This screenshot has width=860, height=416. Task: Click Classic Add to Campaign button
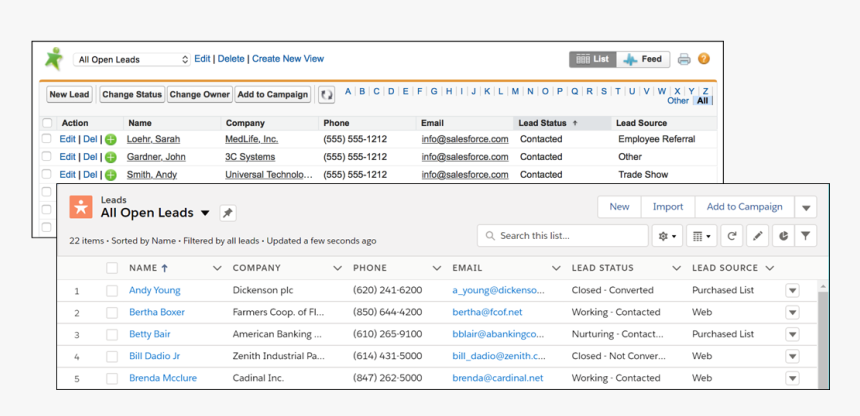coord(273,94)
